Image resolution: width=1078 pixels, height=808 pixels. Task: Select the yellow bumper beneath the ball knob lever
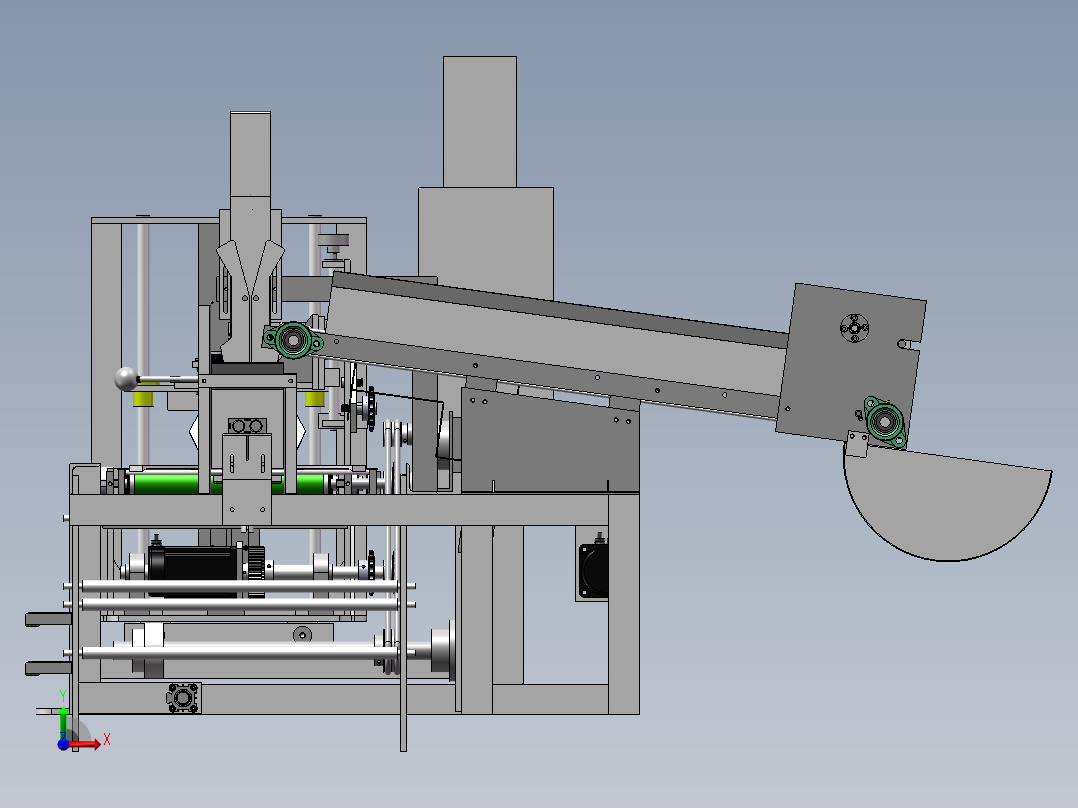click(x=143, y=398)
